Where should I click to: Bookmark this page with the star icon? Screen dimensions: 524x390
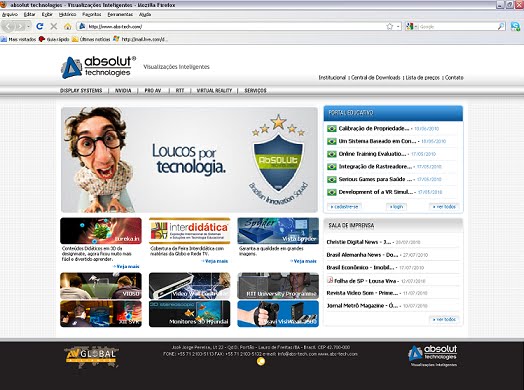(389, 26)
